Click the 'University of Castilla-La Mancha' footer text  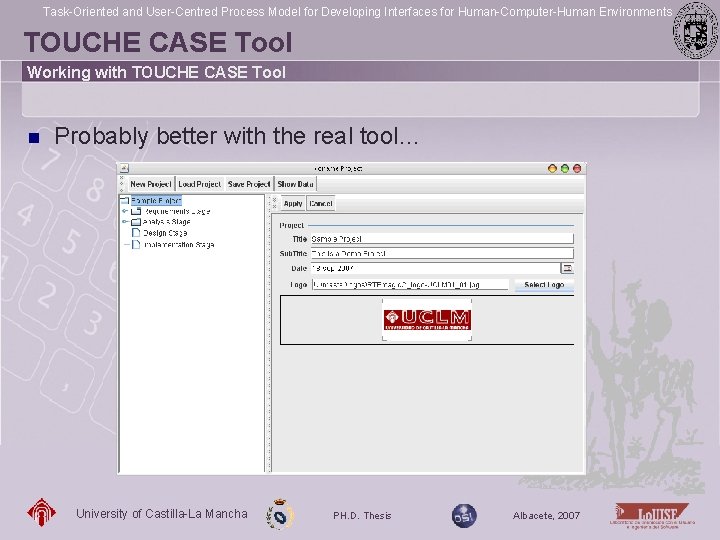162,514
